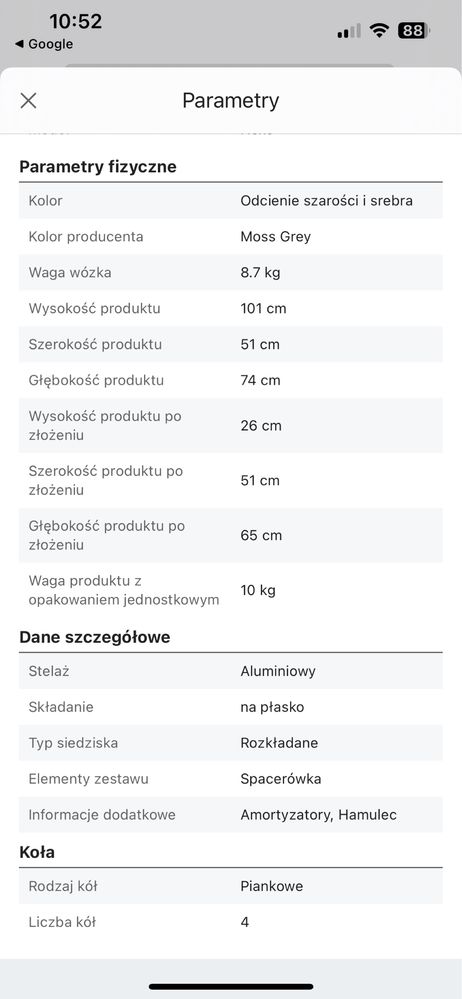Tap the Wi-Fi status icon
The width and height of the screenshot is (462, 999).
point(380,31)
